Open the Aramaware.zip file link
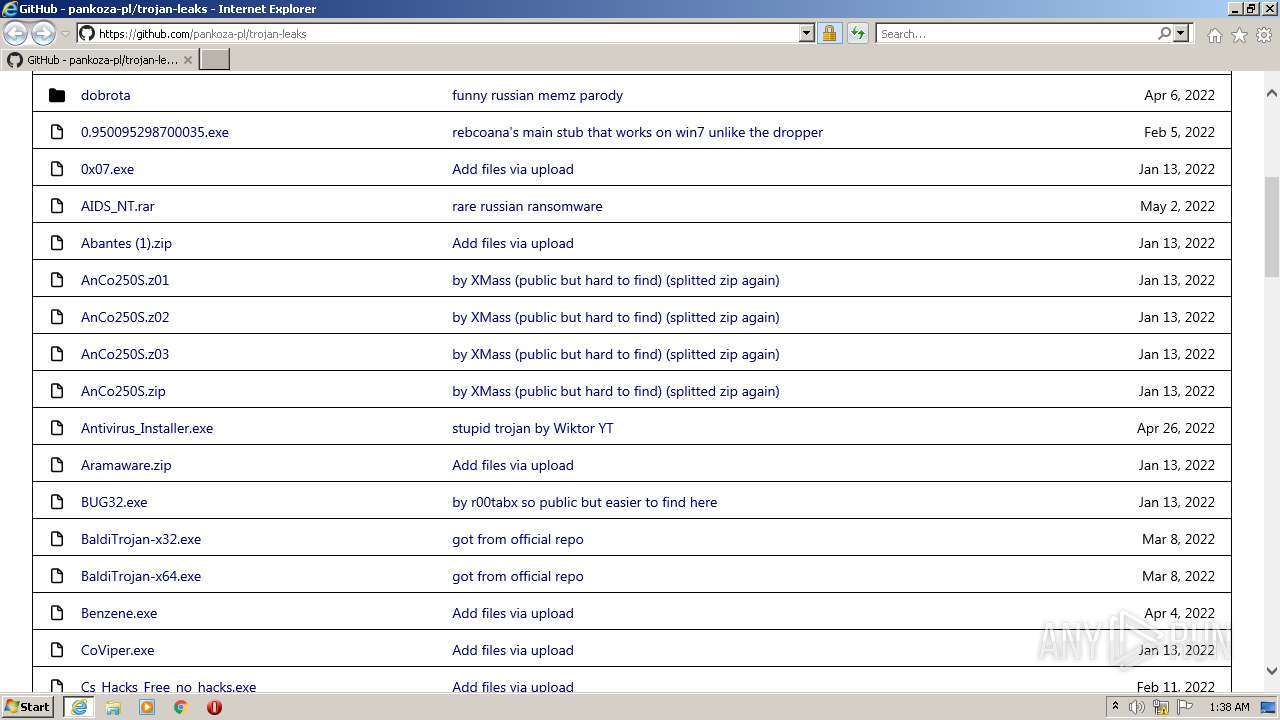 127,465
